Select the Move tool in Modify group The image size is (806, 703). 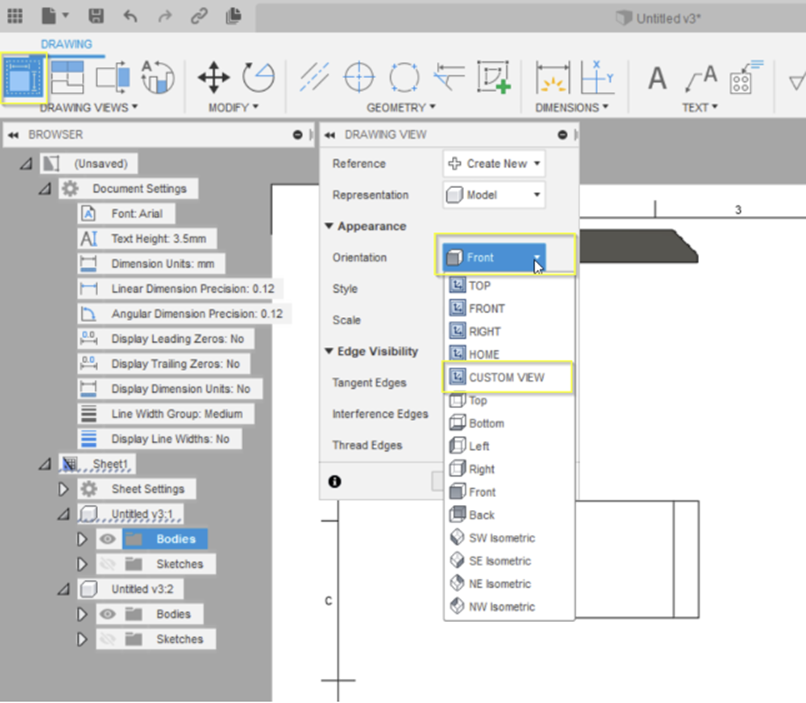(215, 76)
